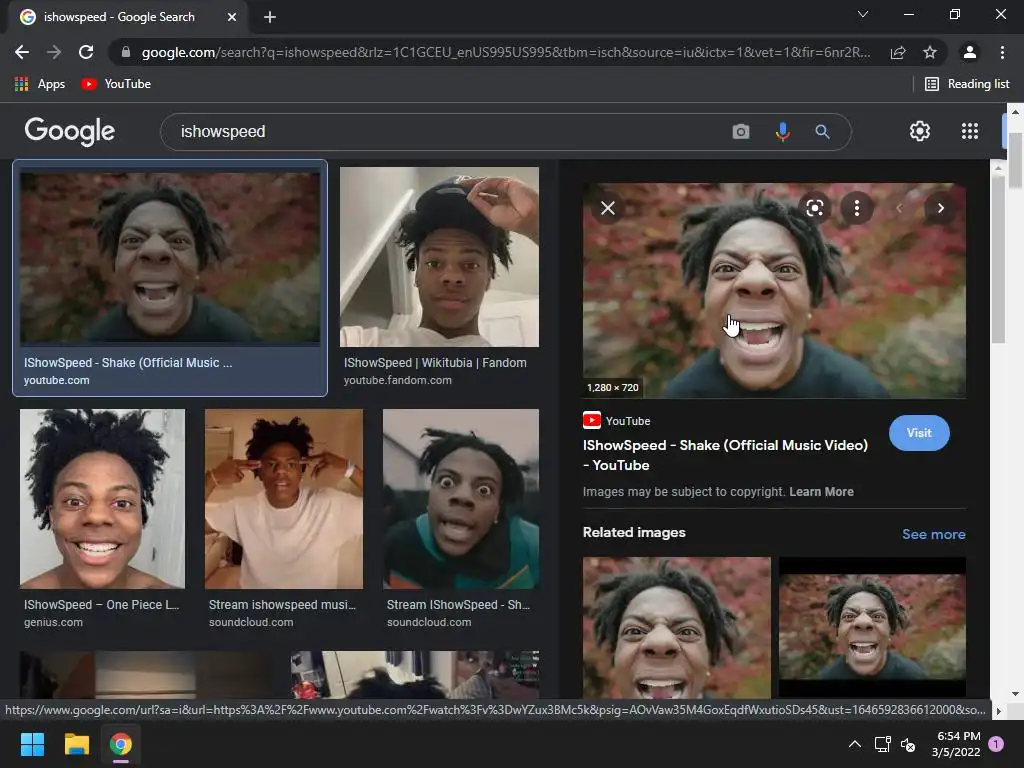Submit search with magnifier icon
The image size is (1024, 768).
tap(822, 132)
